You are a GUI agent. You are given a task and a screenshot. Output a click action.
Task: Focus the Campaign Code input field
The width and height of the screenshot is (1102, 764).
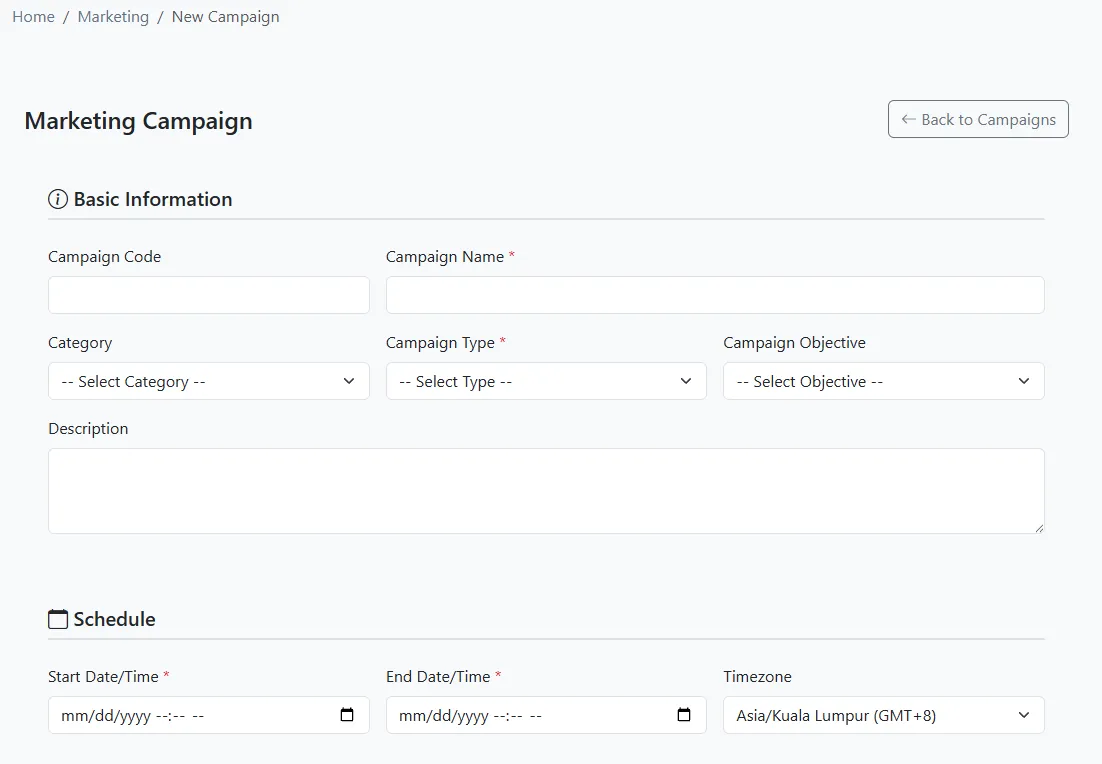(209, 295)
